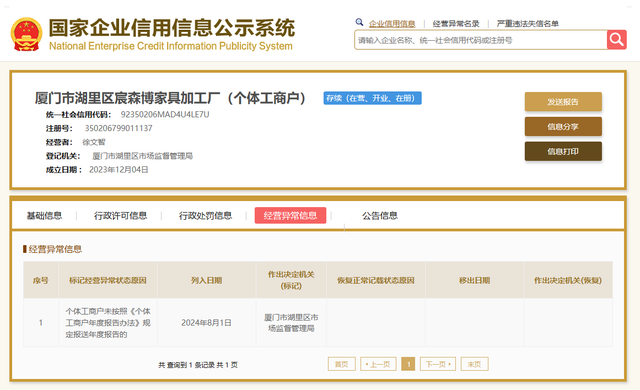This screenshot has width=640, height=390.
Task: Select credit code 92350206MAD4U4LE7U
Action: coord(165,115)
